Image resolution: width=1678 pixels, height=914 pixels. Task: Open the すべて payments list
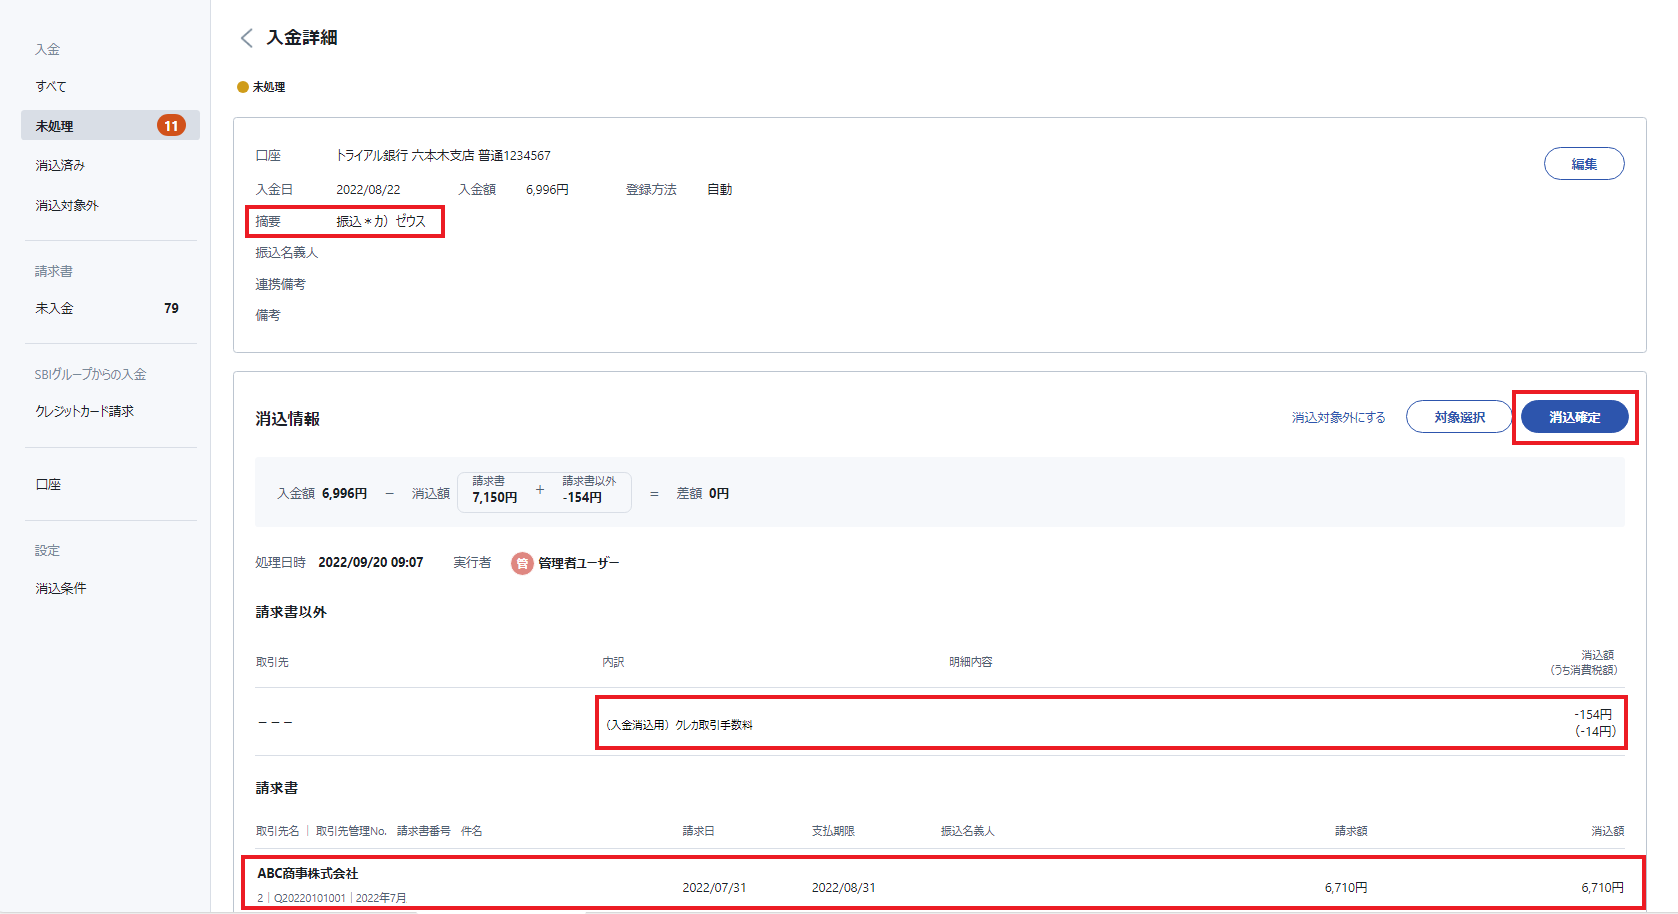[x=51, y=86]
